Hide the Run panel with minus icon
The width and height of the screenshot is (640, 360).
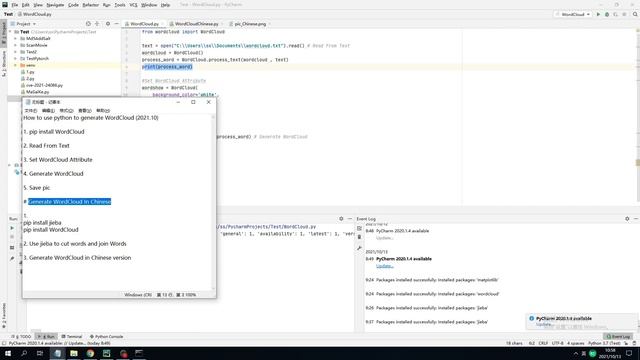(350, 219)
